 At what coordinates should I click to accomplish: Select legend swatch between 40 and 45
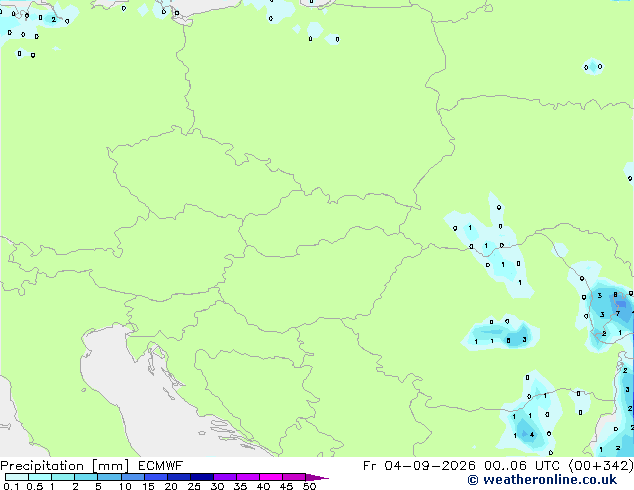click(271, 477)
